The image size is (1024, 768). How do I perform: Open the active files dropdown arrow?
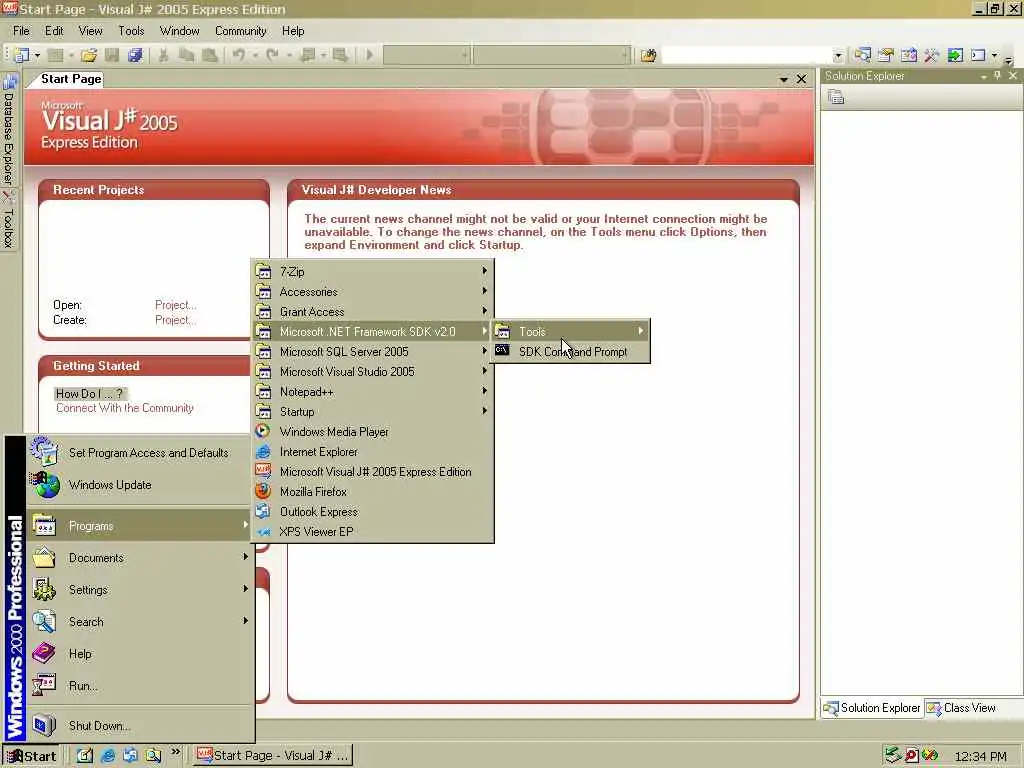783,80
